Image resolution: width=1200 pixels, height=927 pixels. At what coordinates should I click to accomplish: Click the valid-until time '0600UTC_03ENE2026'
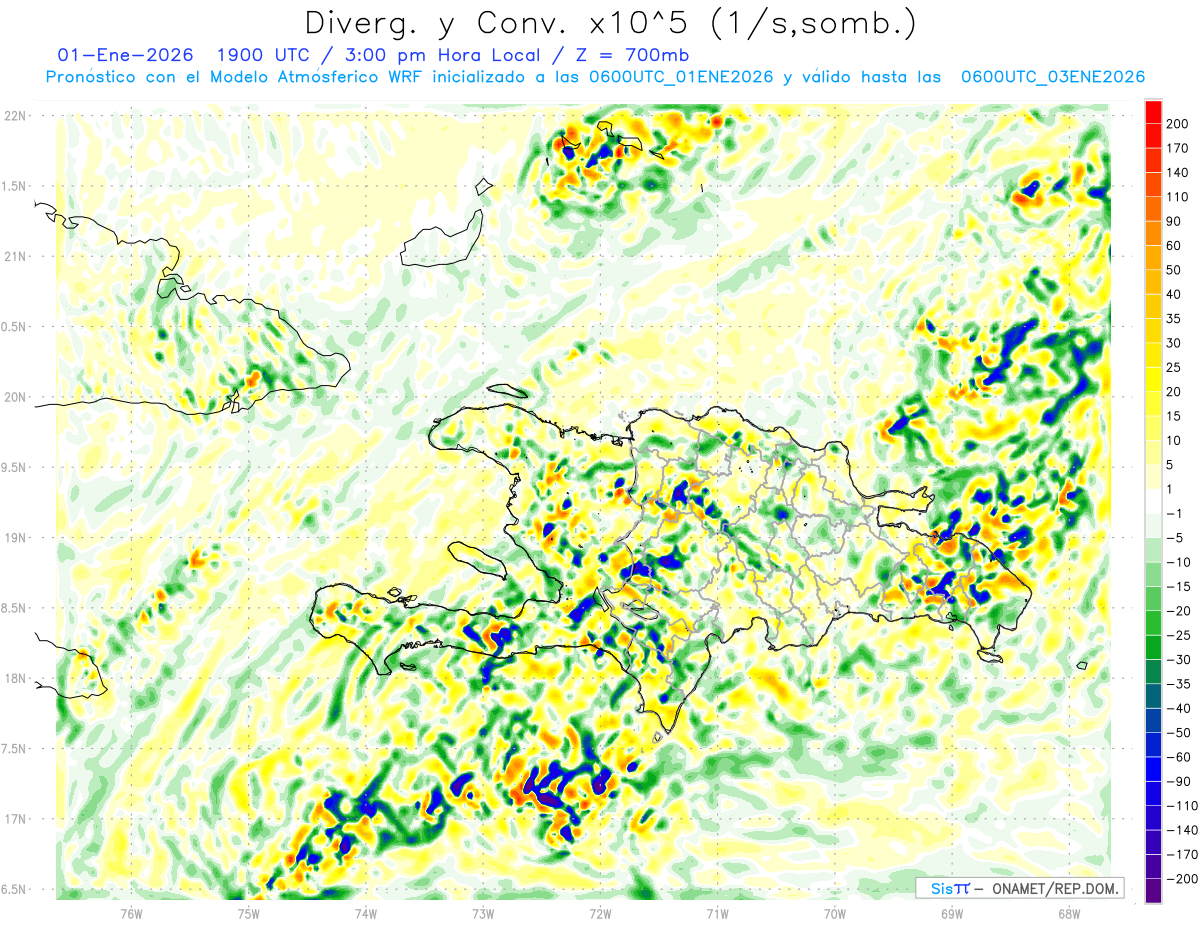tap(1053, 76)
